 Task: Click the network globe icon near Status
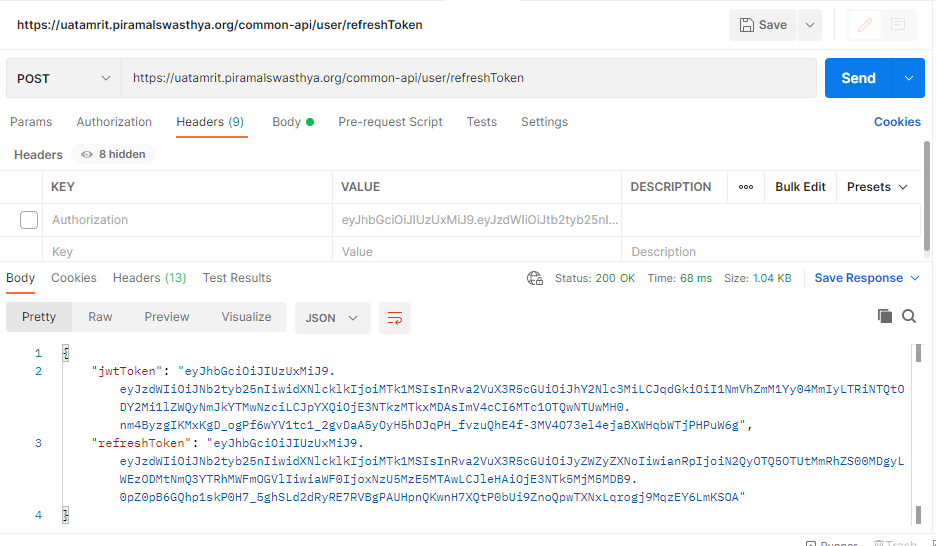(535, 278)
